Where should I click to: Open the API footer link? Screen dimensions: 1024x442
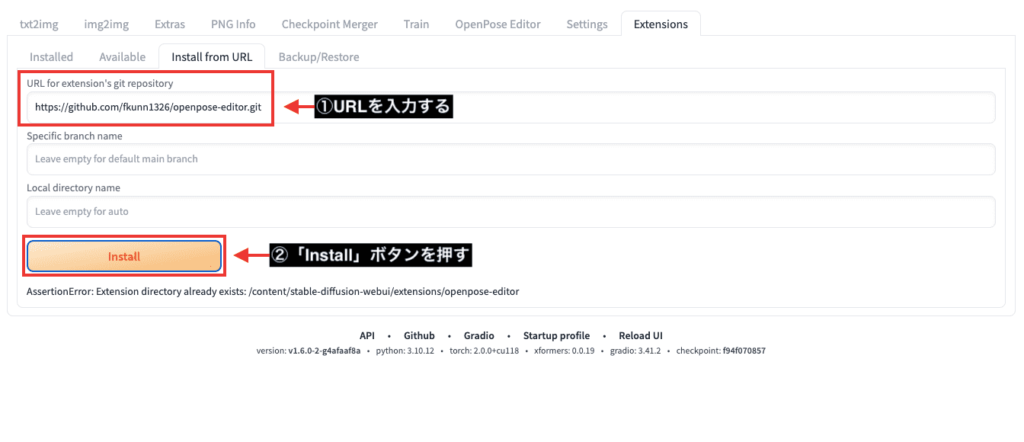click(367, 336)
